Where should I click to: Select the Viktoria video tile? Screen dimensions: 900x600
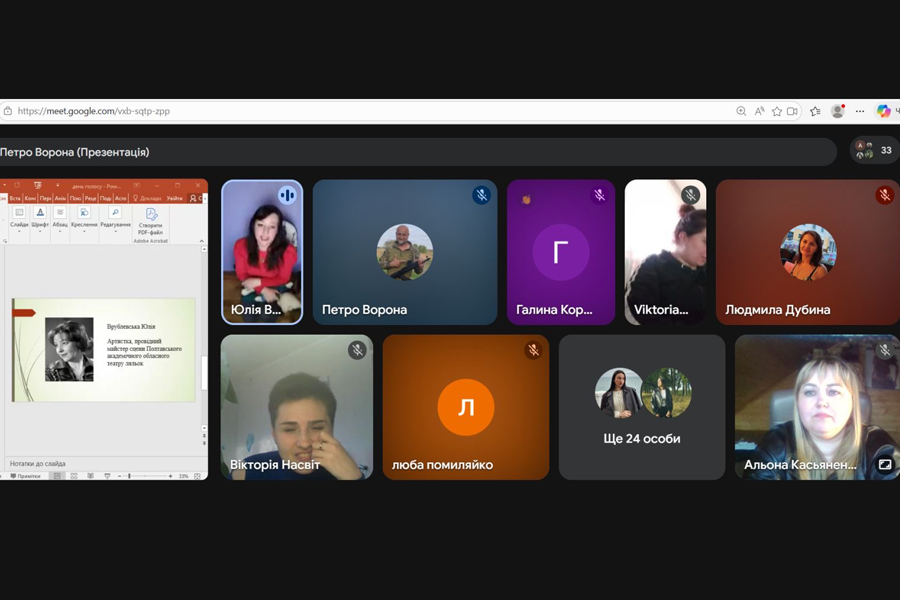665,252
